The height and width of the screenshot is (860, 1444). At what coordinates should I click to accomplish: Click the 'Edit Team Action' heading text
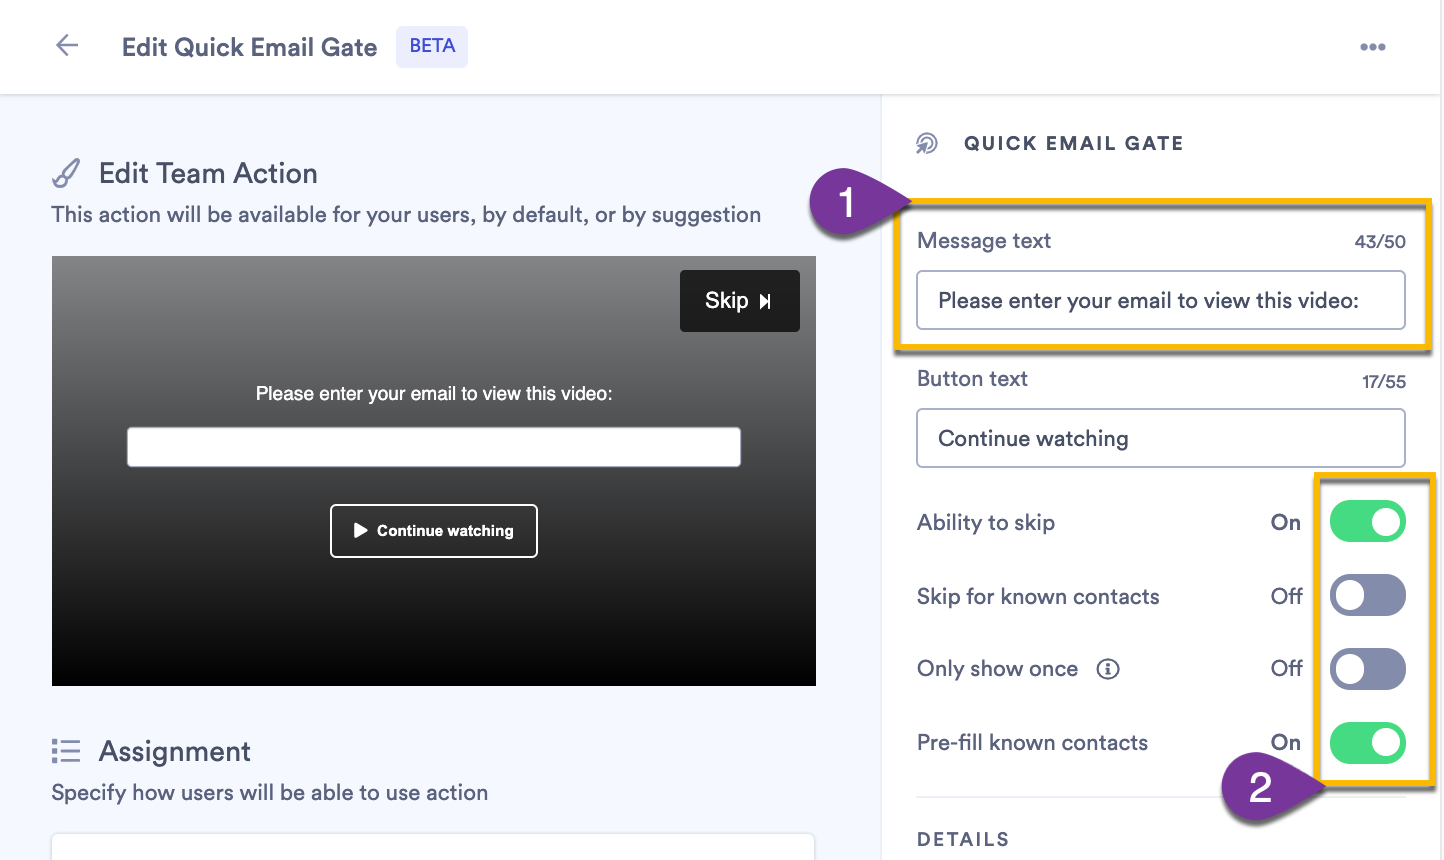208,173
